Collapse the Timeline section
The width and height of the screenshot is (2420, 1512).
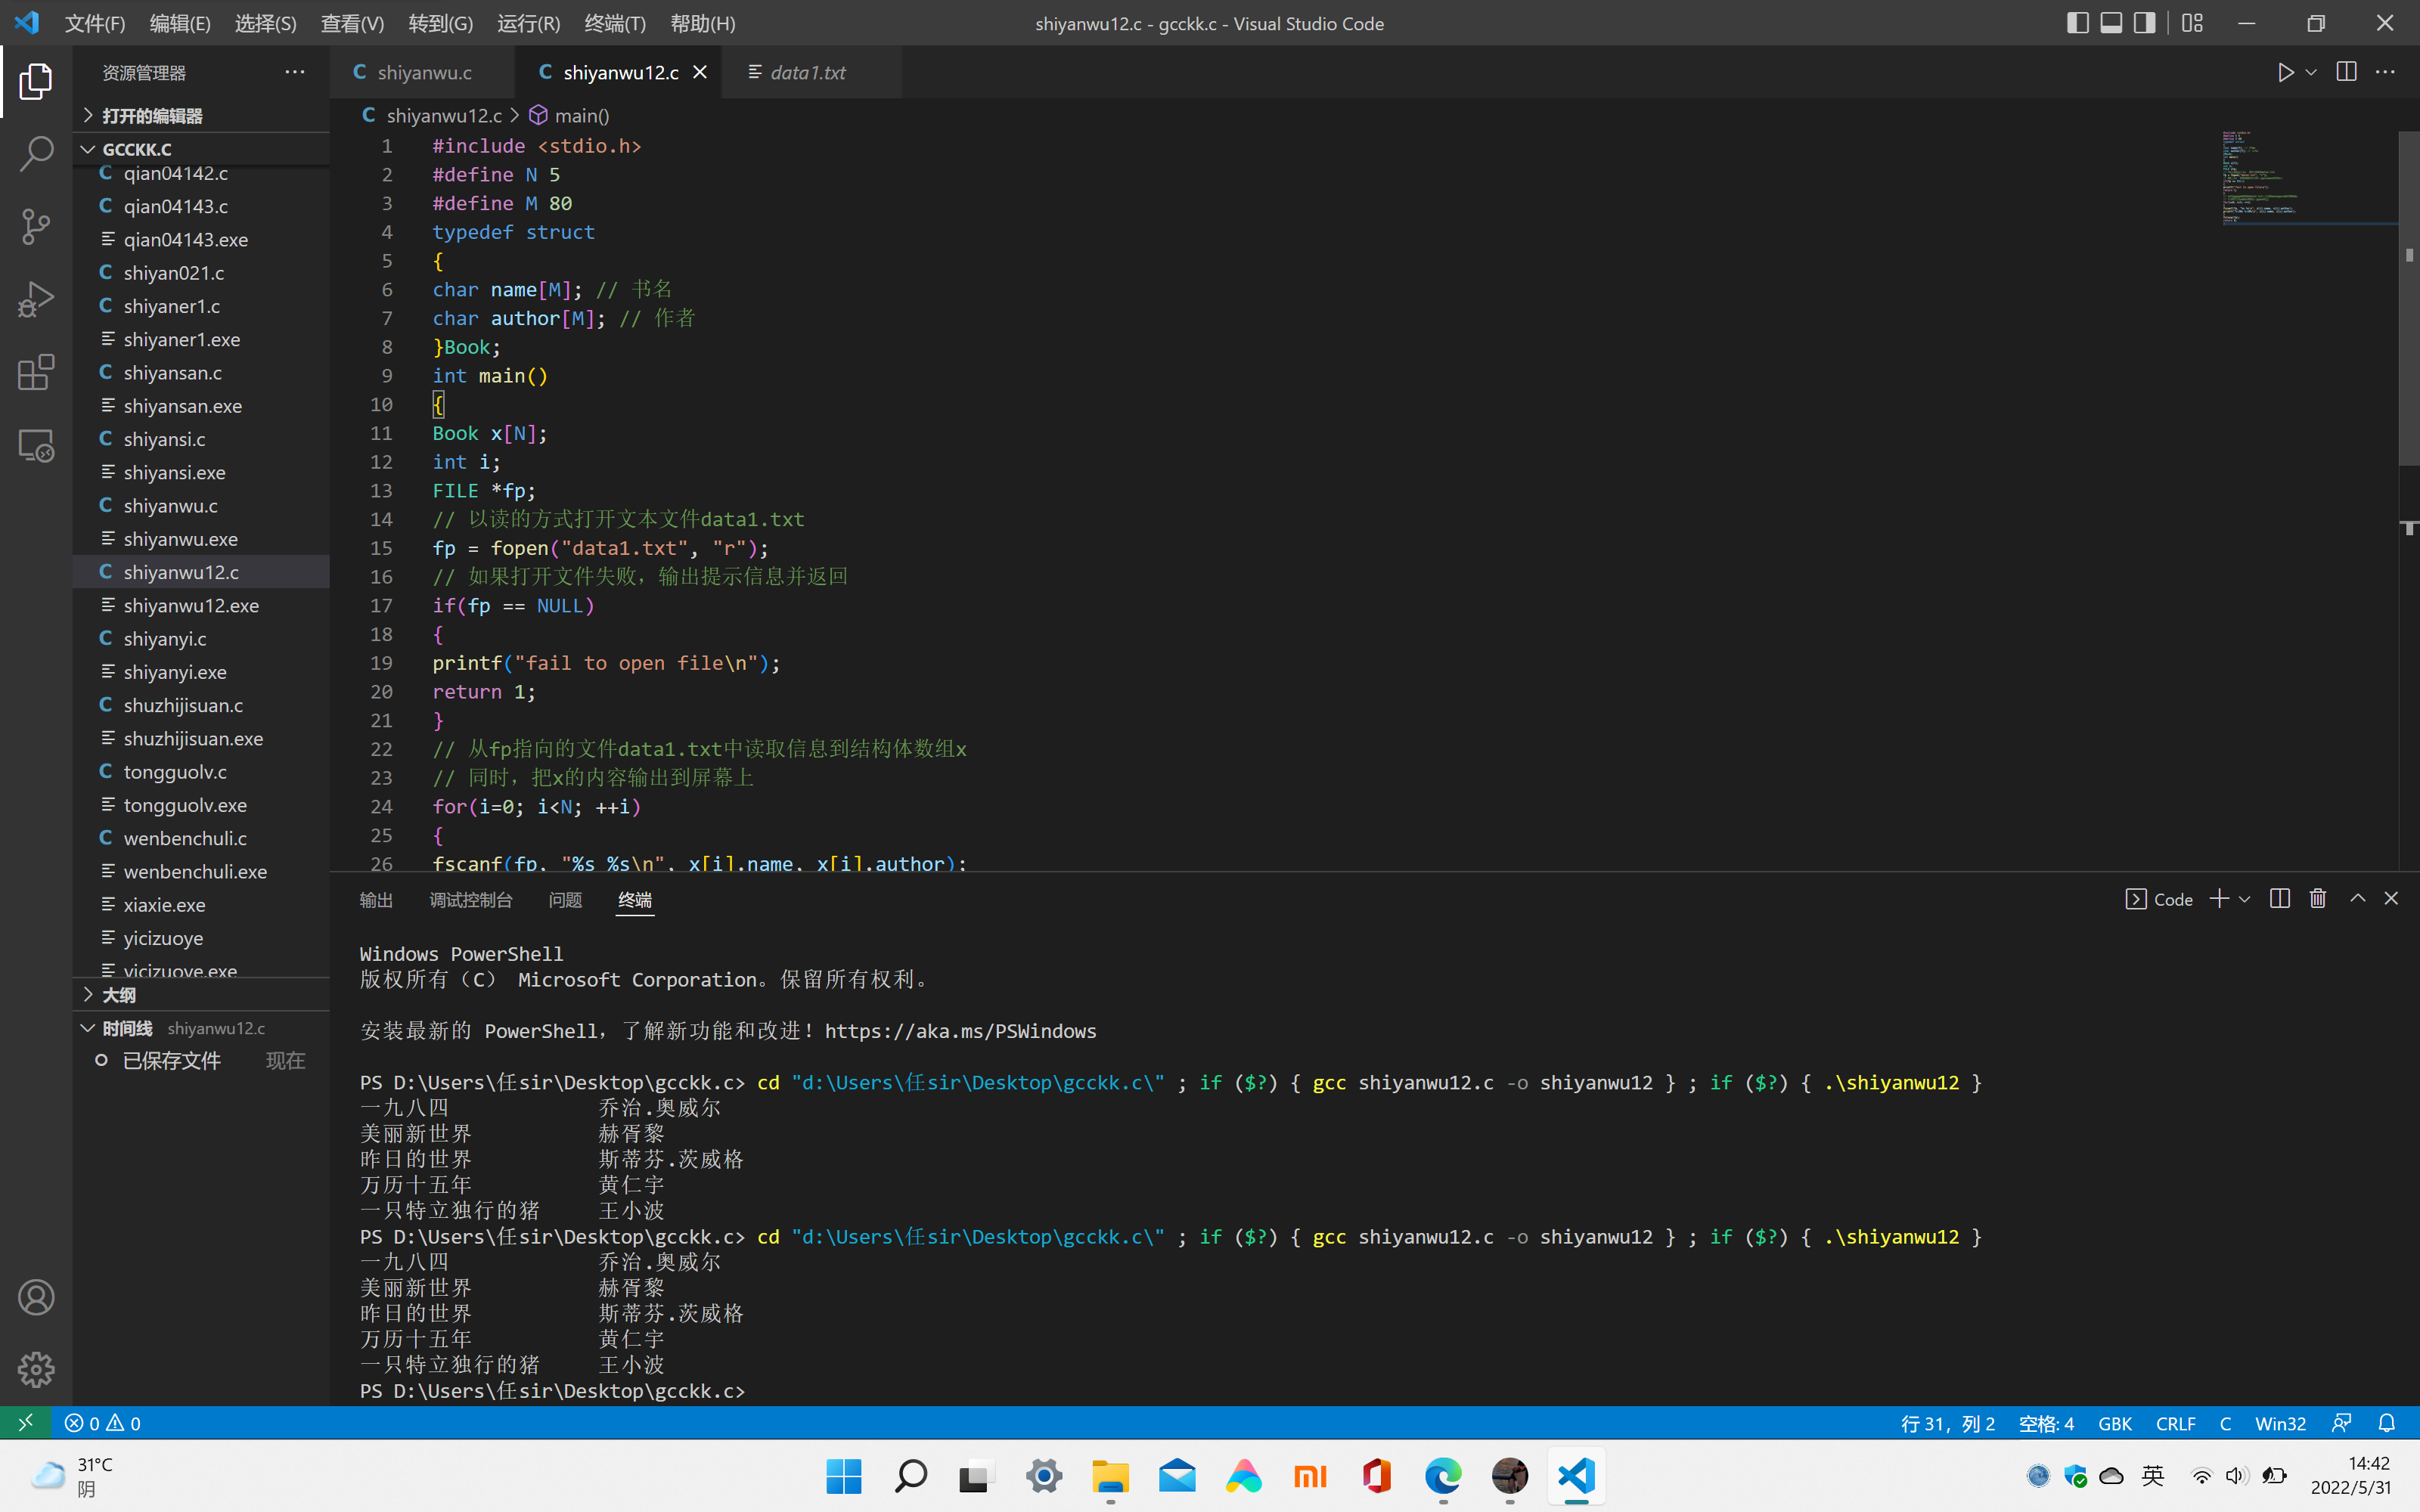point(201,1028)
